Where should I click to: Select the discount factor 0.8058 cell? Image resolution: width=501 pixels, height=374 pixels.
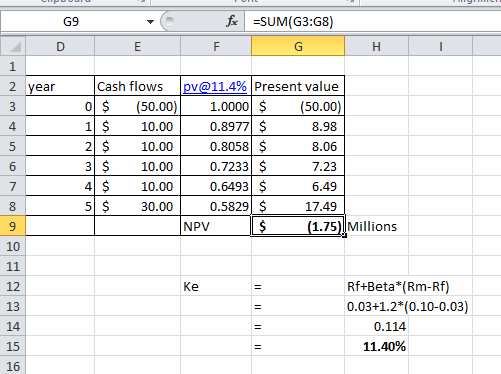coord(216,146)
